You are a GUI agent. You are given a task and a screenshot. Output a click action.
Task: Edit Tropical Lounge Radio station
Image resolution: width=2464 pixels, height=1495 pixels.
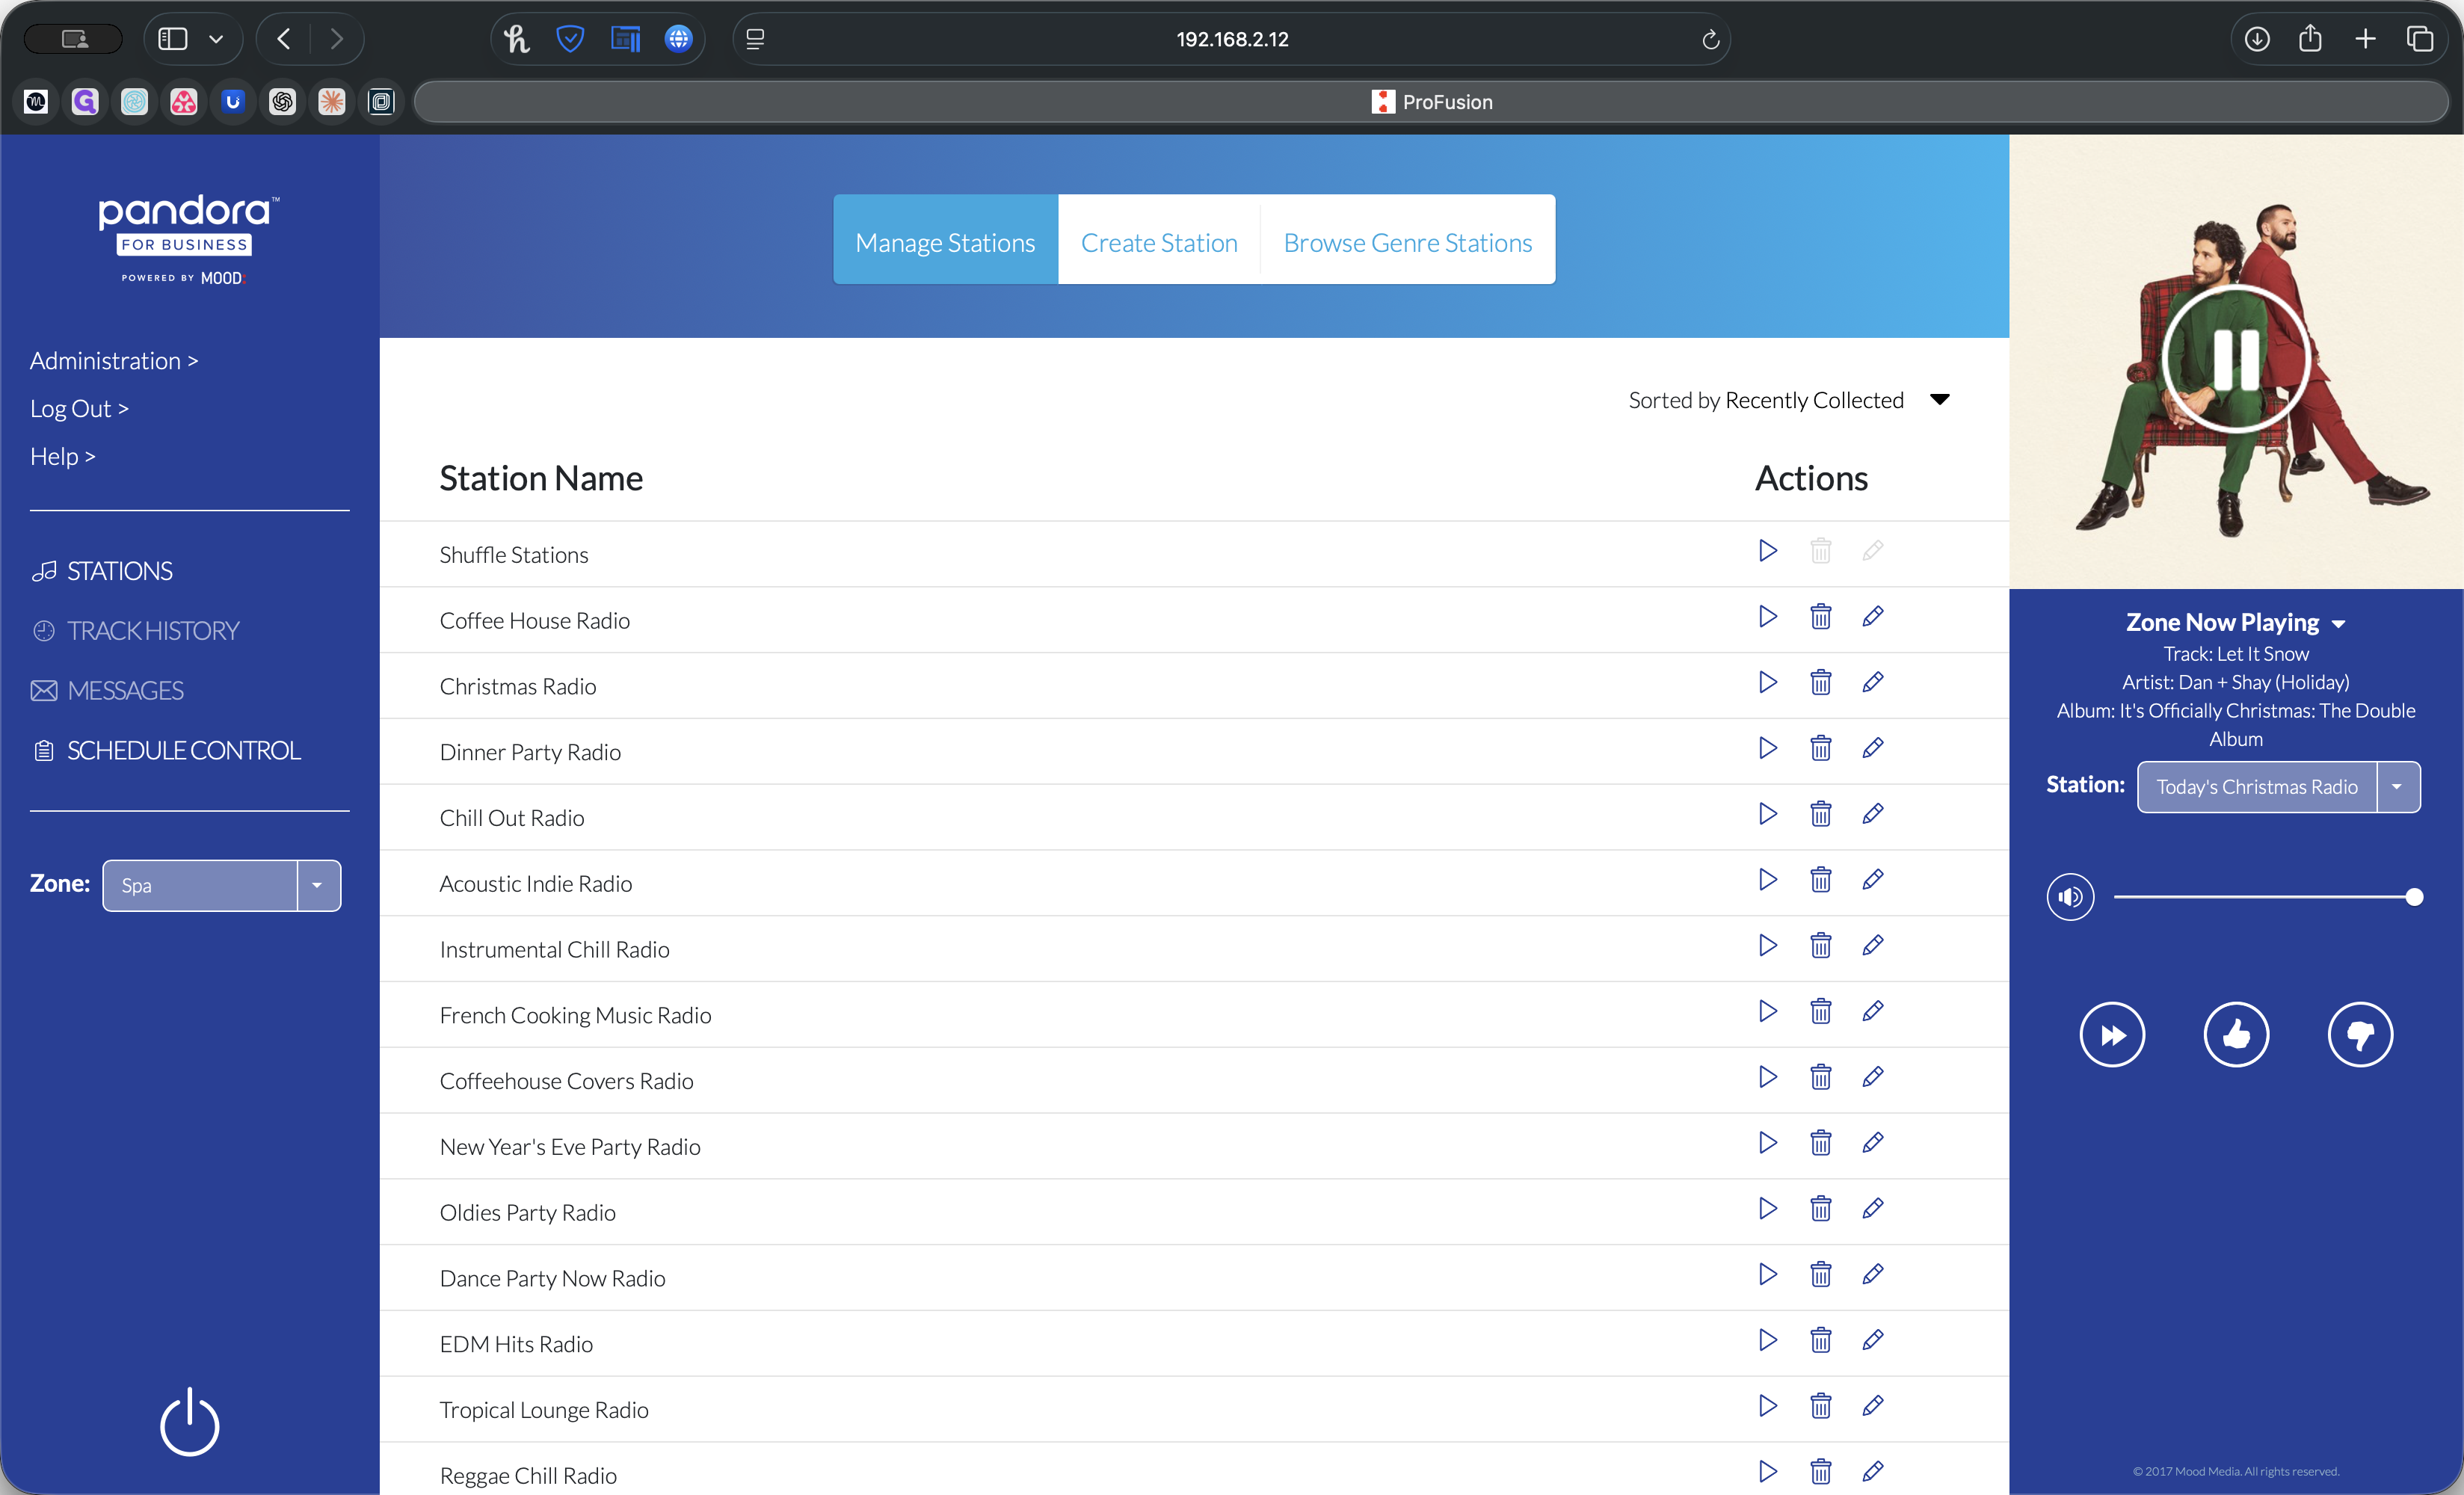coord(1872,1406)
